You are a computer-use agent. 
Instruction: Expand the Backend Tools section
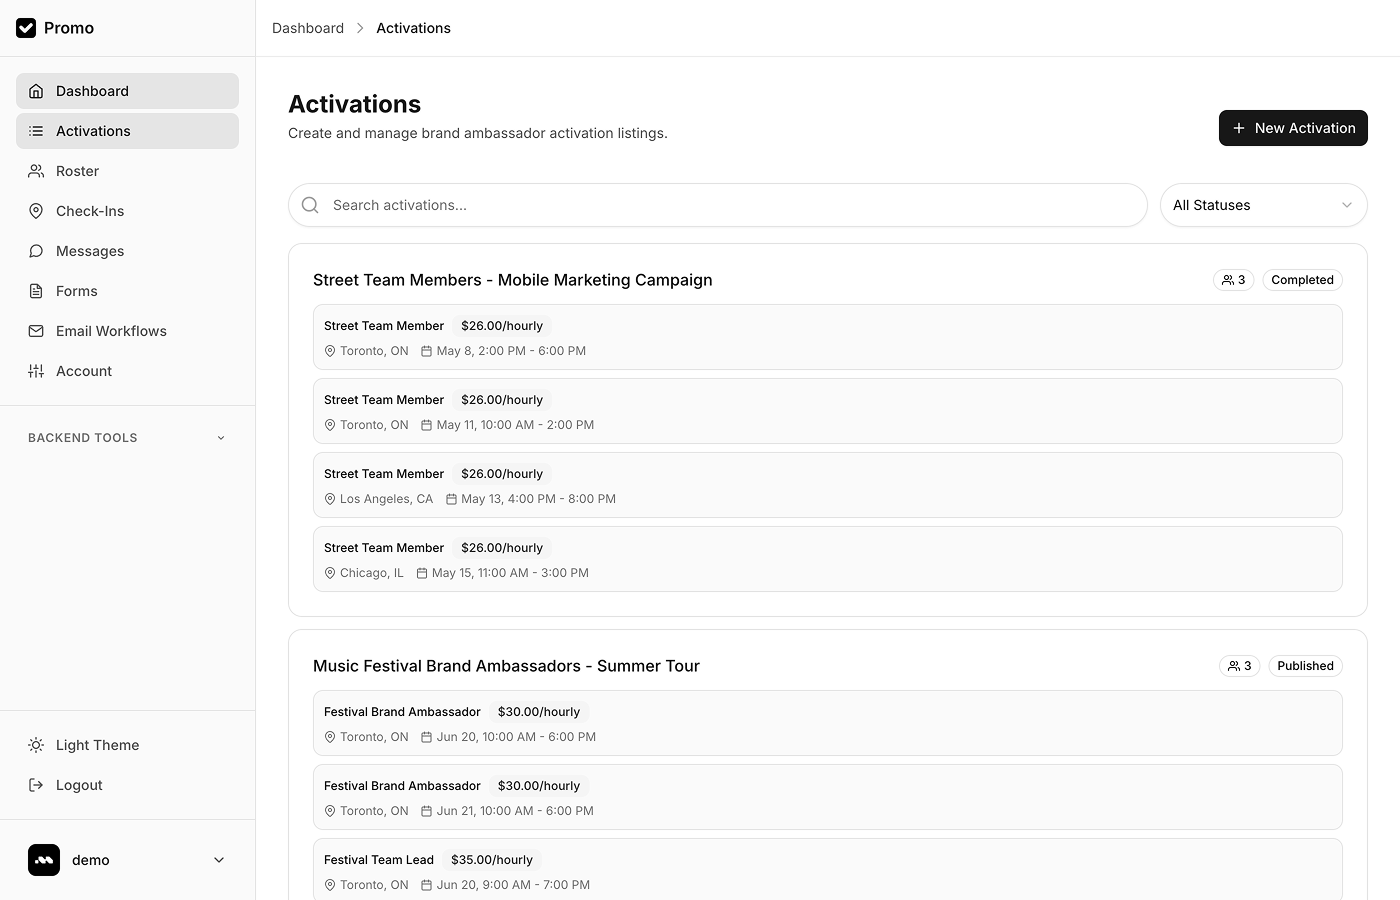tap(125, 437)
